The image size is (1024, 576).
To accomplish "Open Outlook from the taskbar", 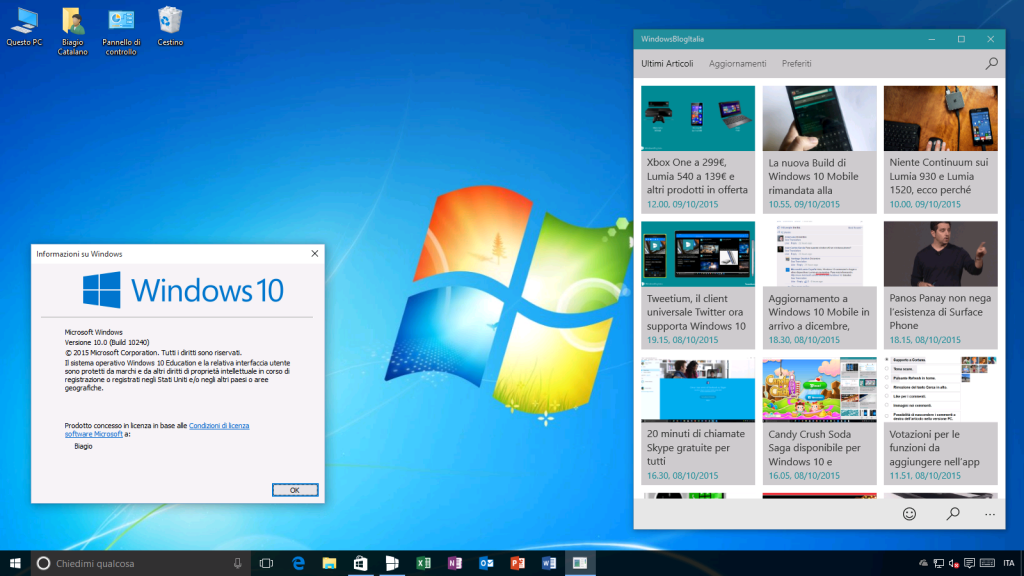I will pyautogui.click(x=486, y=563).
